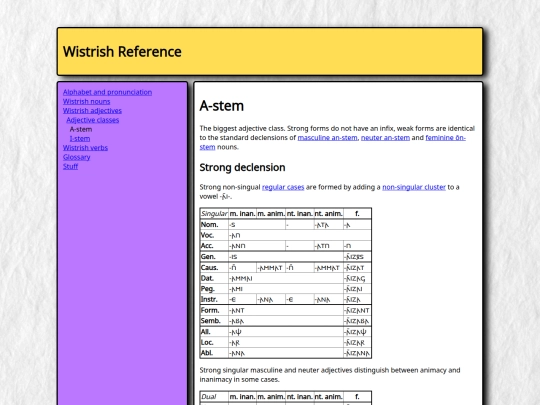Click the feminine cell in the Gen. row
The width and height of the screenshot is (540, 405).
[357, 257]
